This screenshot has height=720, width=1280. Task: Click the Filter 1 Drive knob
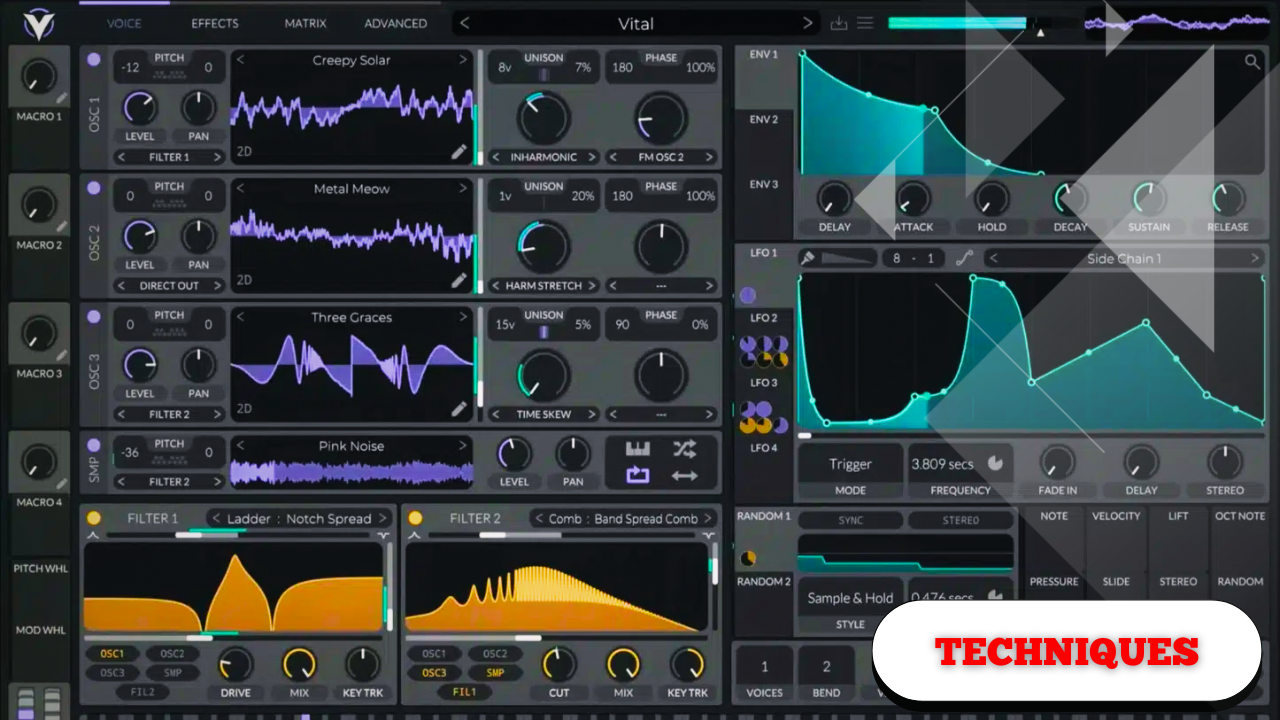[236, 664]
